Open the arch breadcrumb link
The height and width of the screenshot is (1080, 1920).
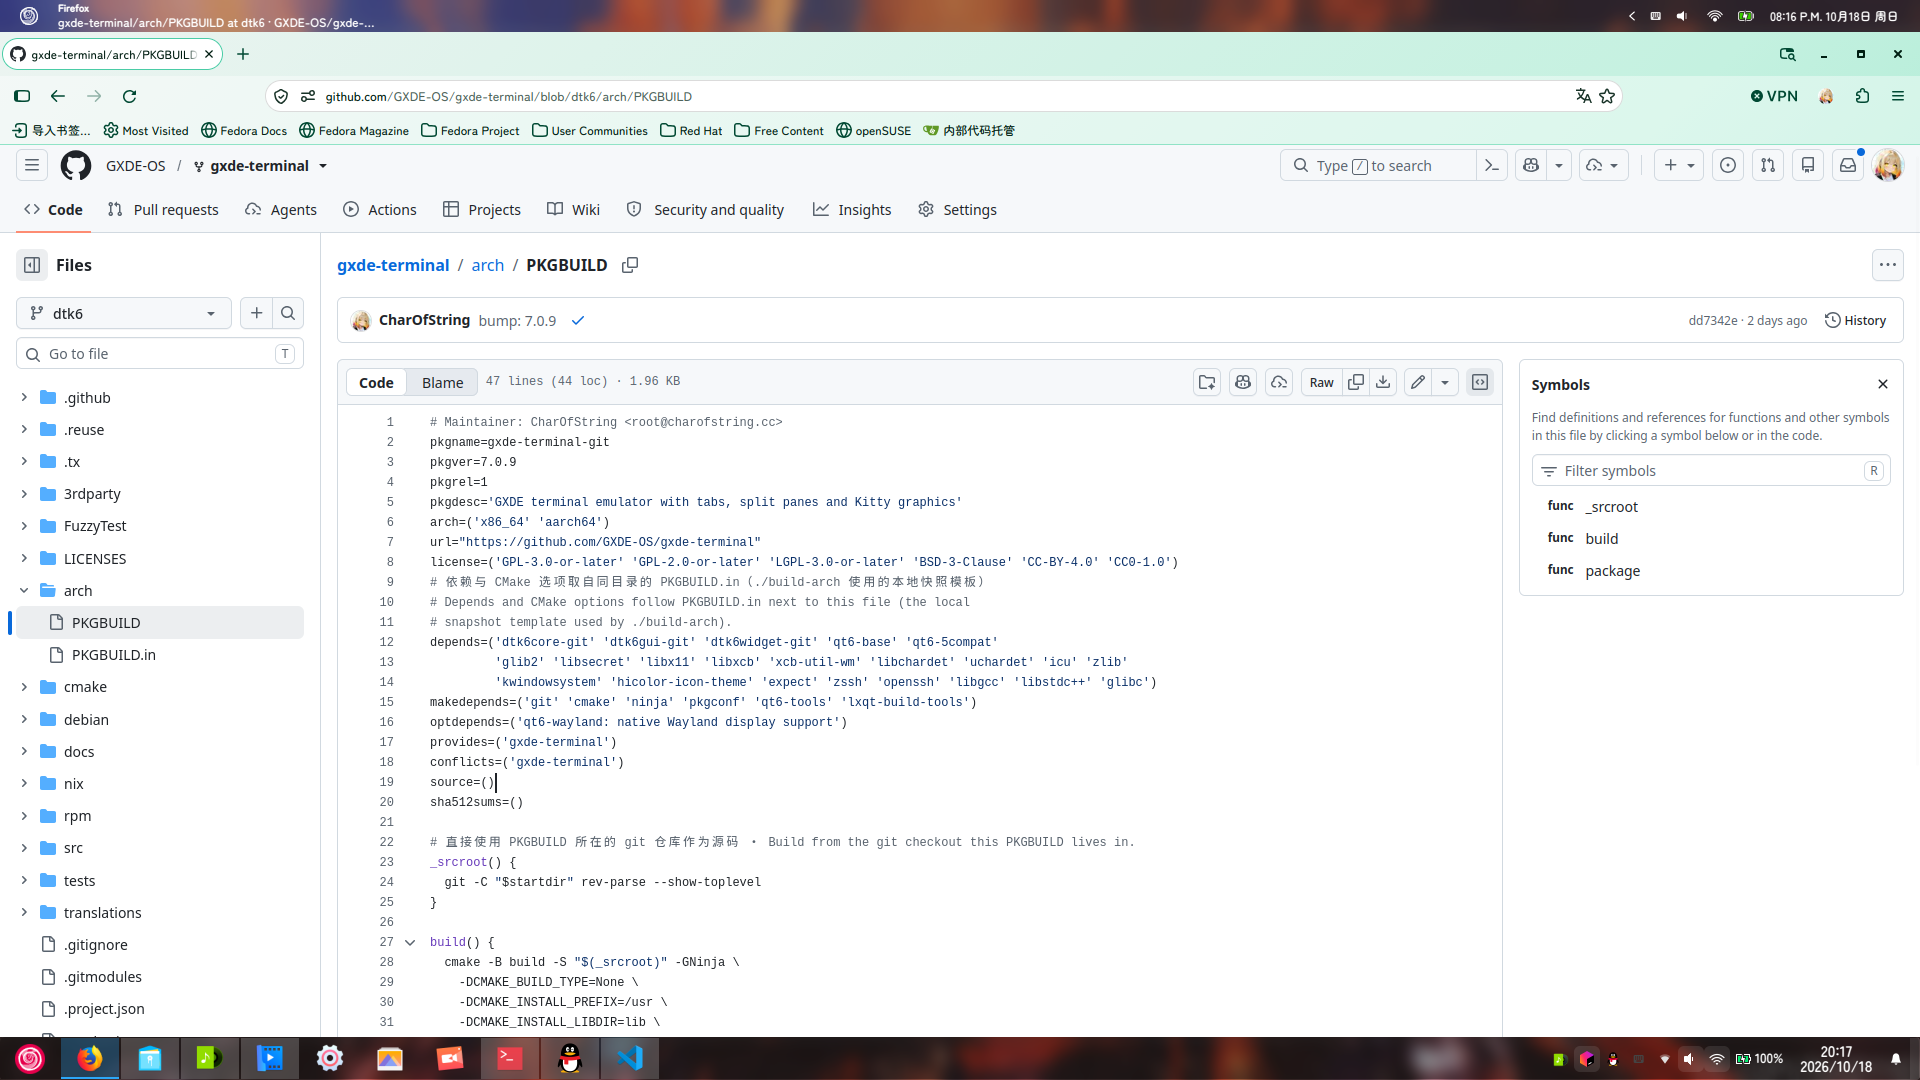pyautogui.click(x=487, y=265)
